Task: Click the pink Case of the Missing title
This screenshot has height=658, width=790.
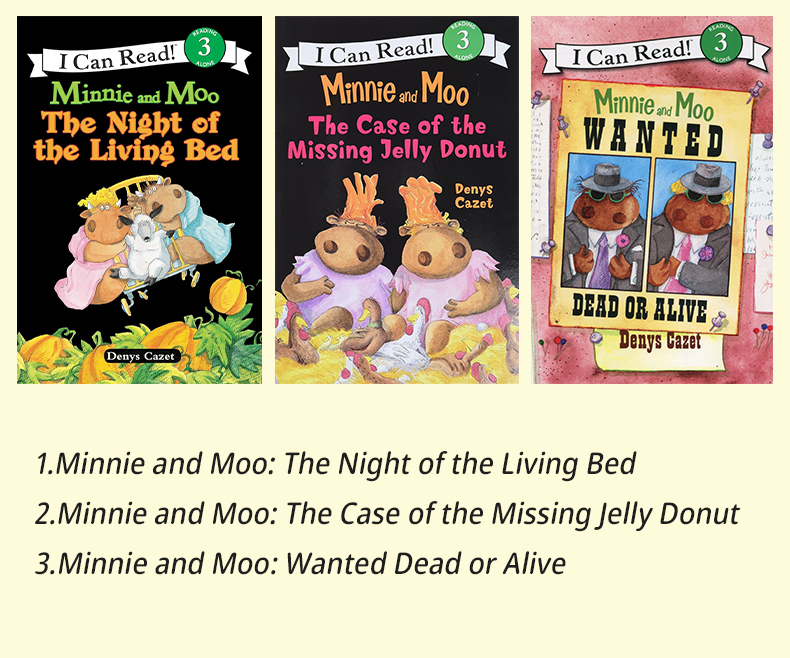Action: (397, 138)
